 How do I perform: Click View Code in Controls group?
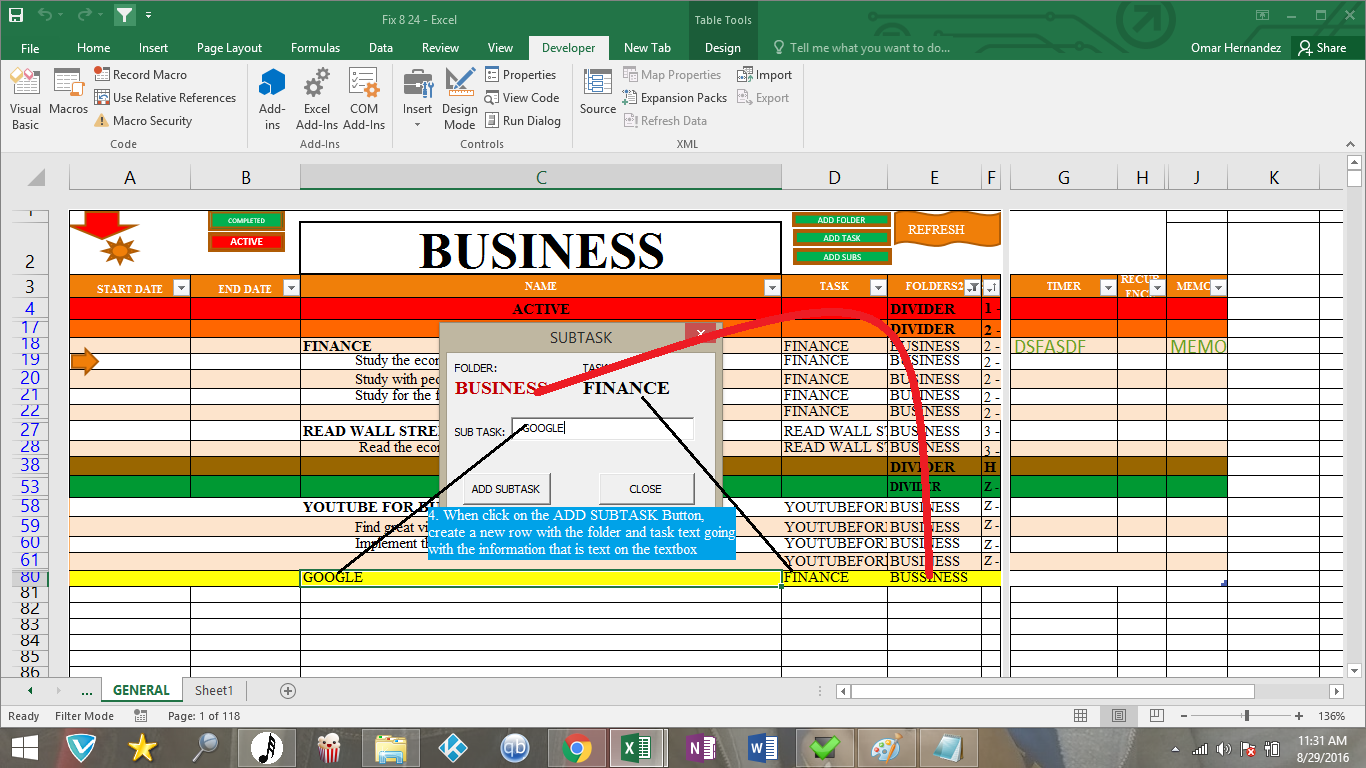pyautogui.click(x=522, y=98)
